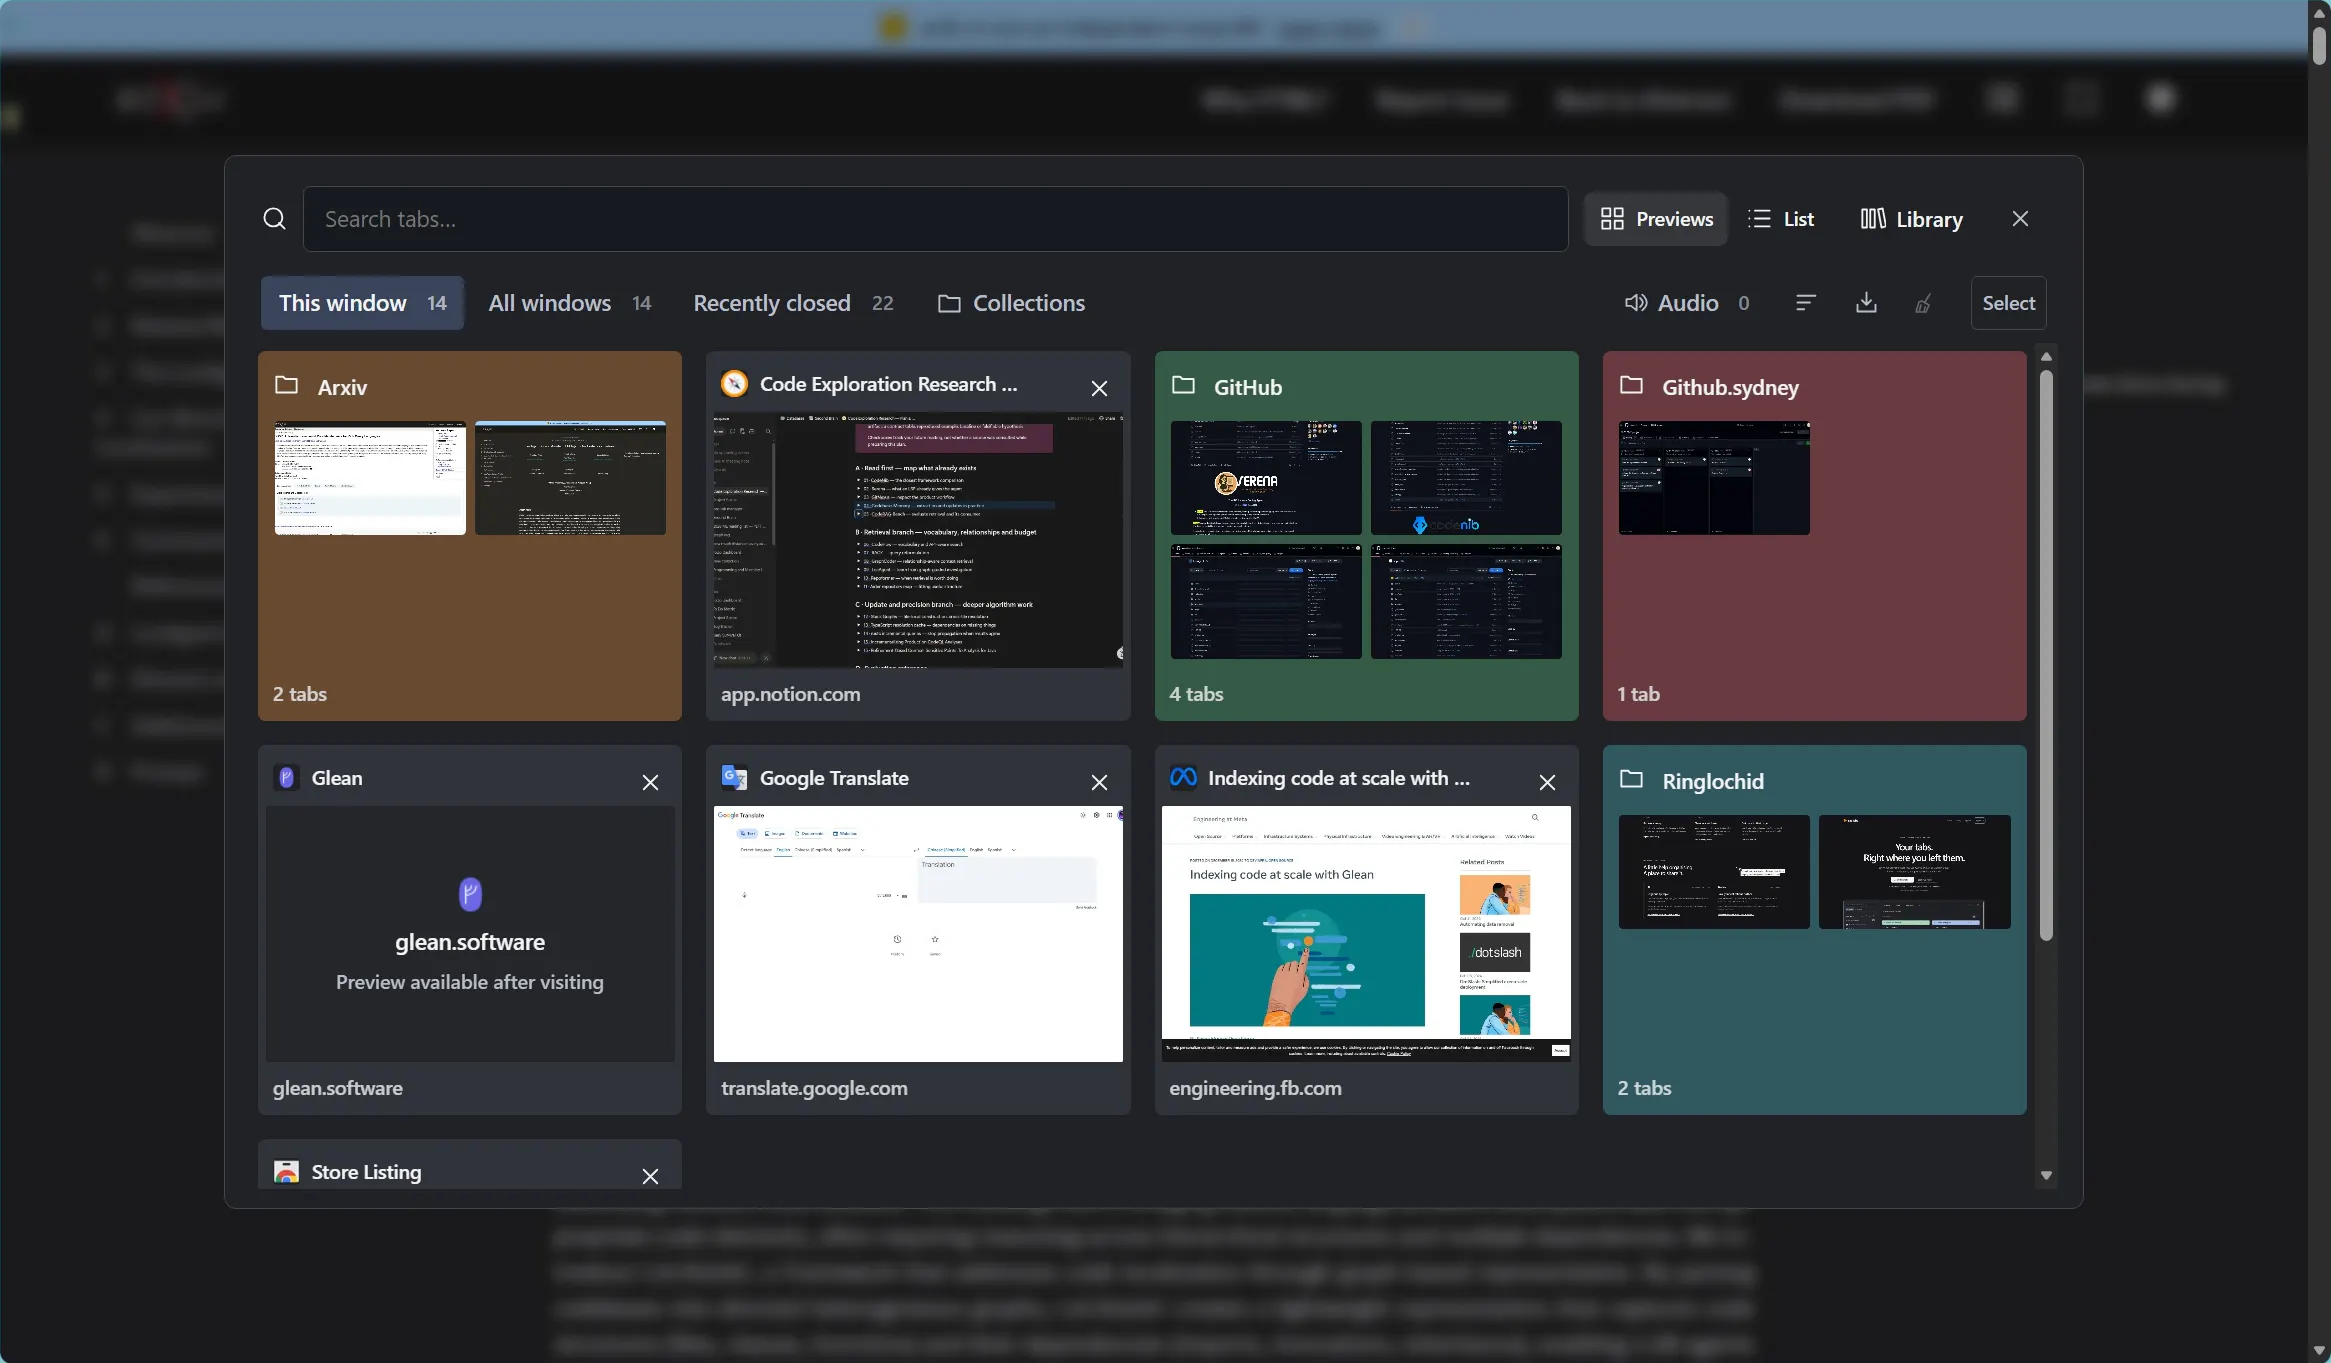Switch to Previews view
Viewport: 2331px width, 1363px height.
1656,219
